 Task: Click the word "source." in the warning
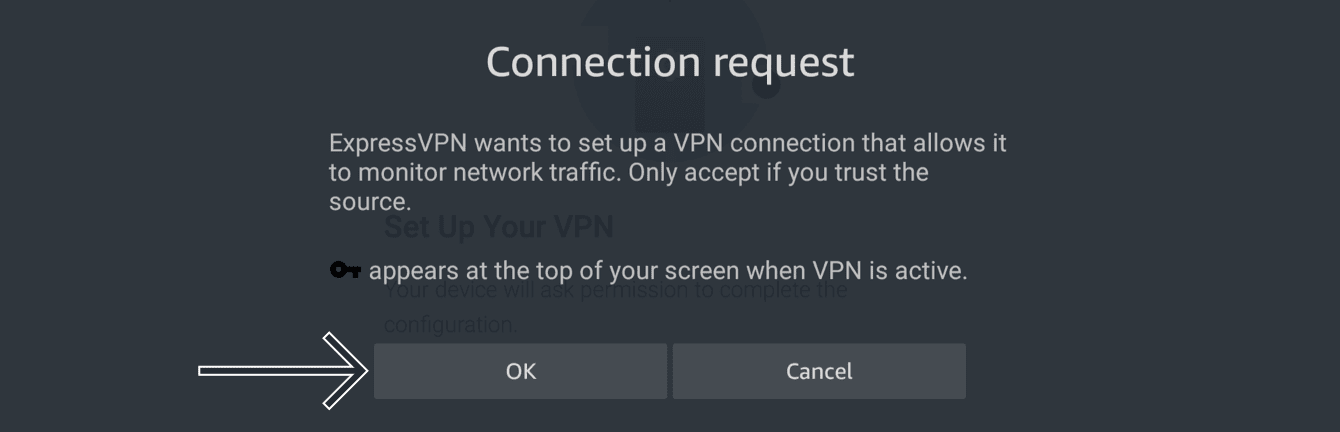click(370, 201)
